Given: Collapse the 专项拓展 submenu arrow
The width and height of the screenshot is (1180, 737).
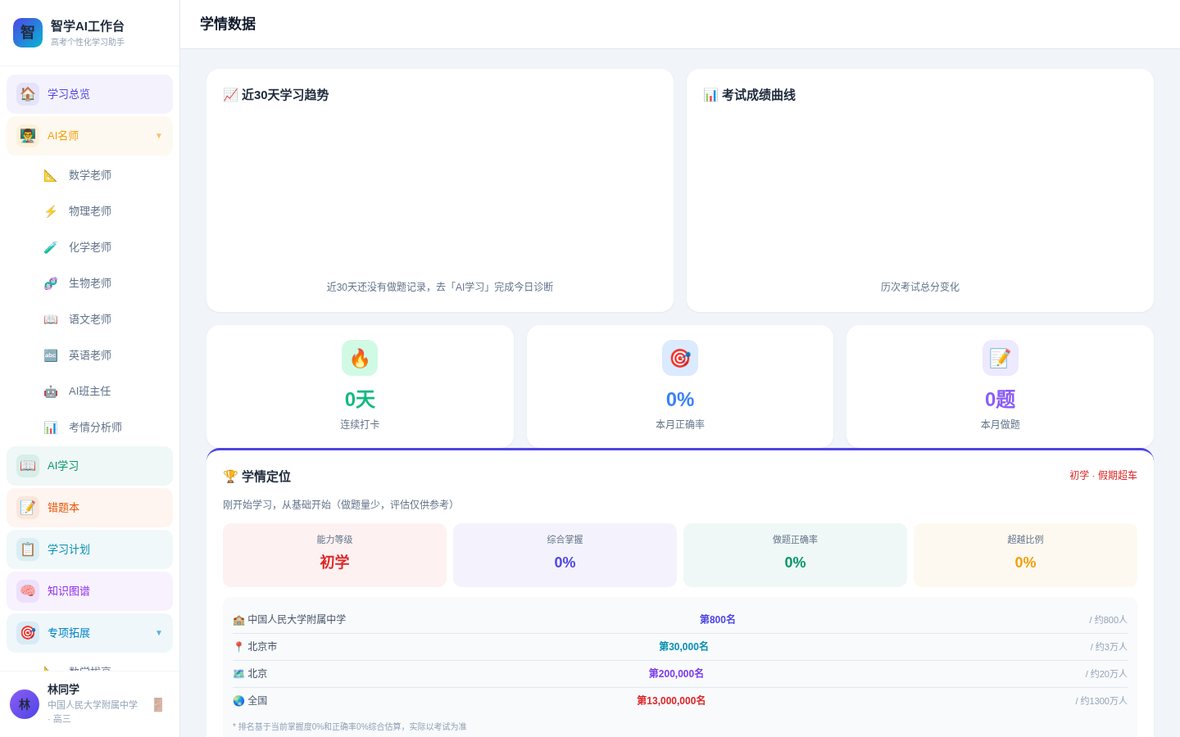Looking at the screenshot, I should 159,632.
